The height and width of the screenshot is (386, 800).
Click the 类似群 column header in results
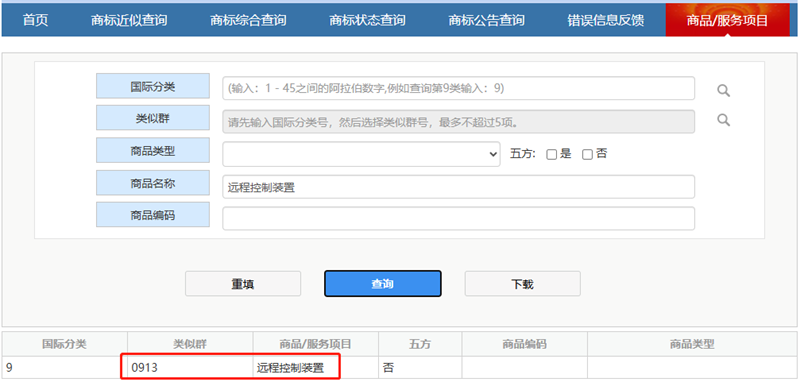point(190,344)
